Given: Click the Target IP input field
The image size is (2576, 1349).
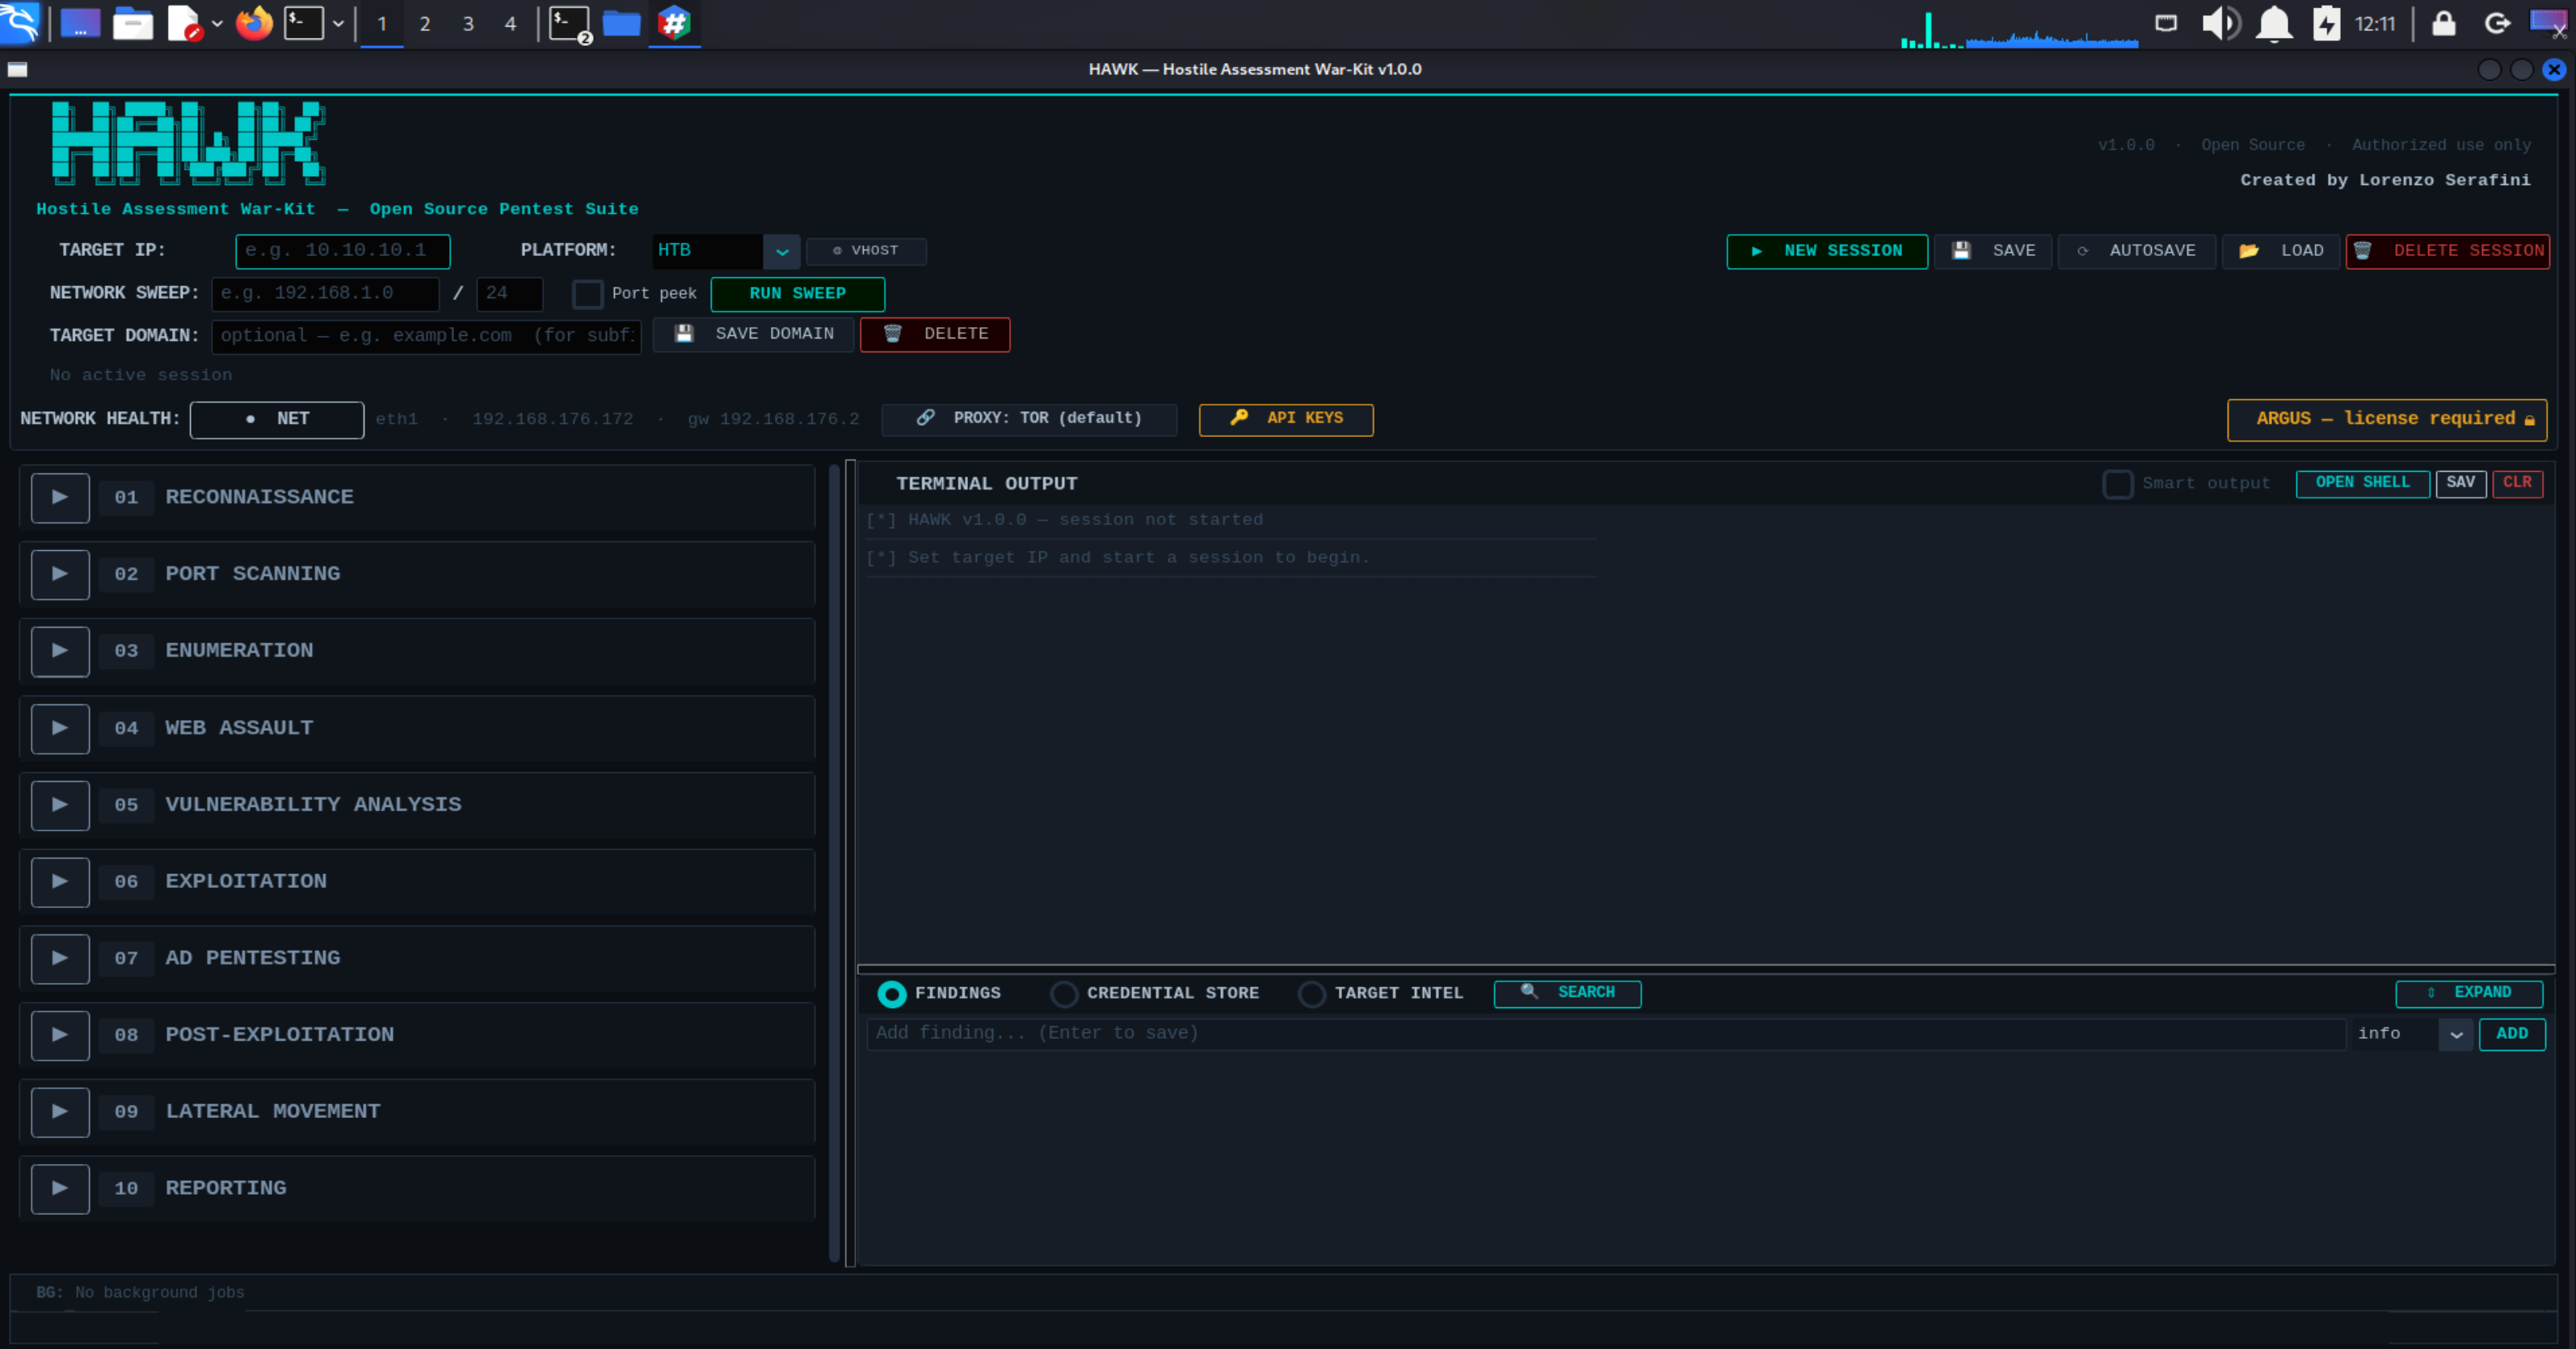Looking at the screenshot, I should click(x=343, y=251).
